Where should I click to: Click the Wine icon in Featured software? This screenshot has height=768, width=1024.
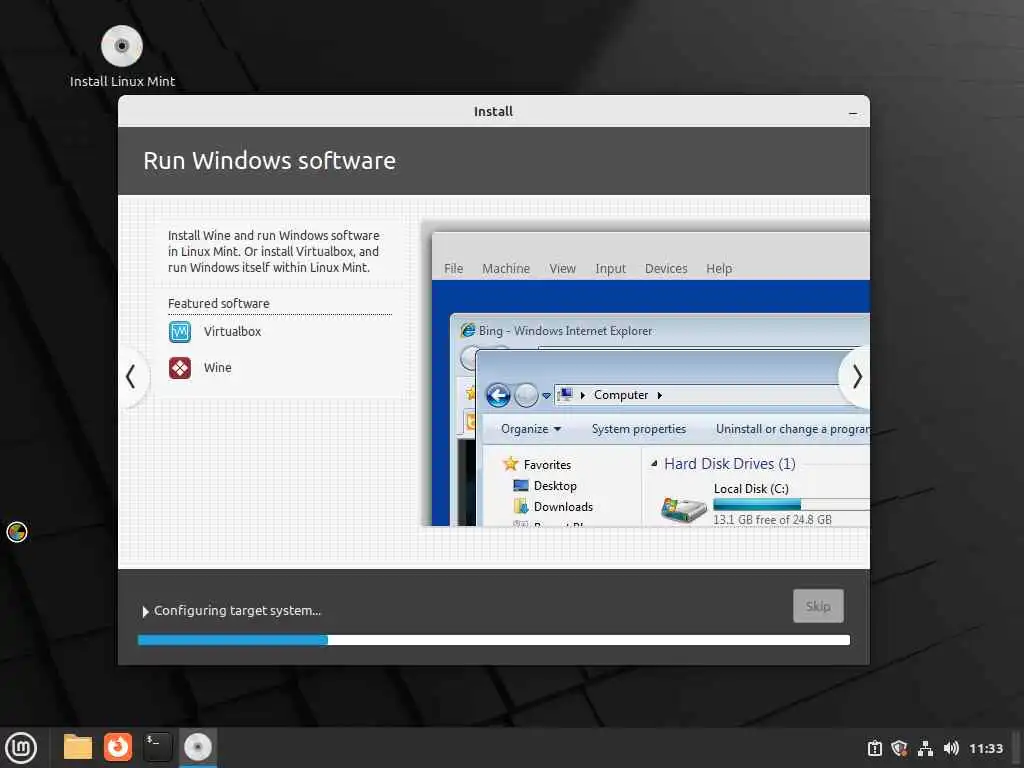click(180, 368)
